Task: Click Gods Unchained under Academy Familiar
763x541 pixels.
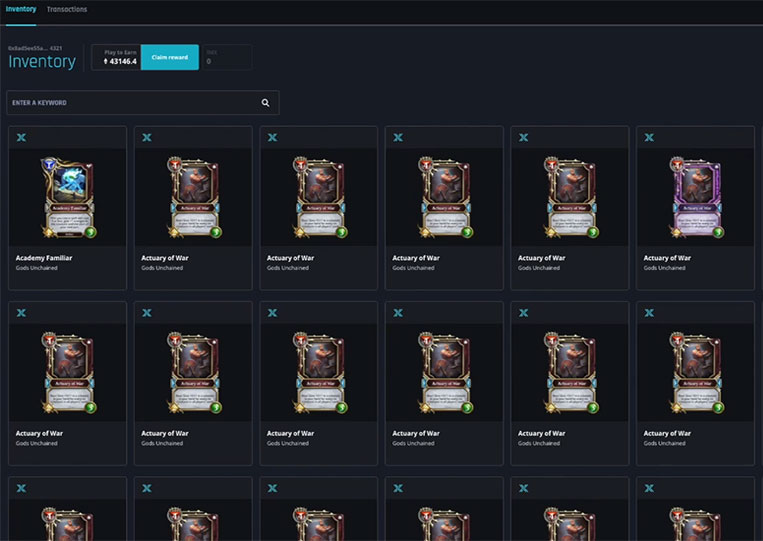Action: [x=36, y=268]
